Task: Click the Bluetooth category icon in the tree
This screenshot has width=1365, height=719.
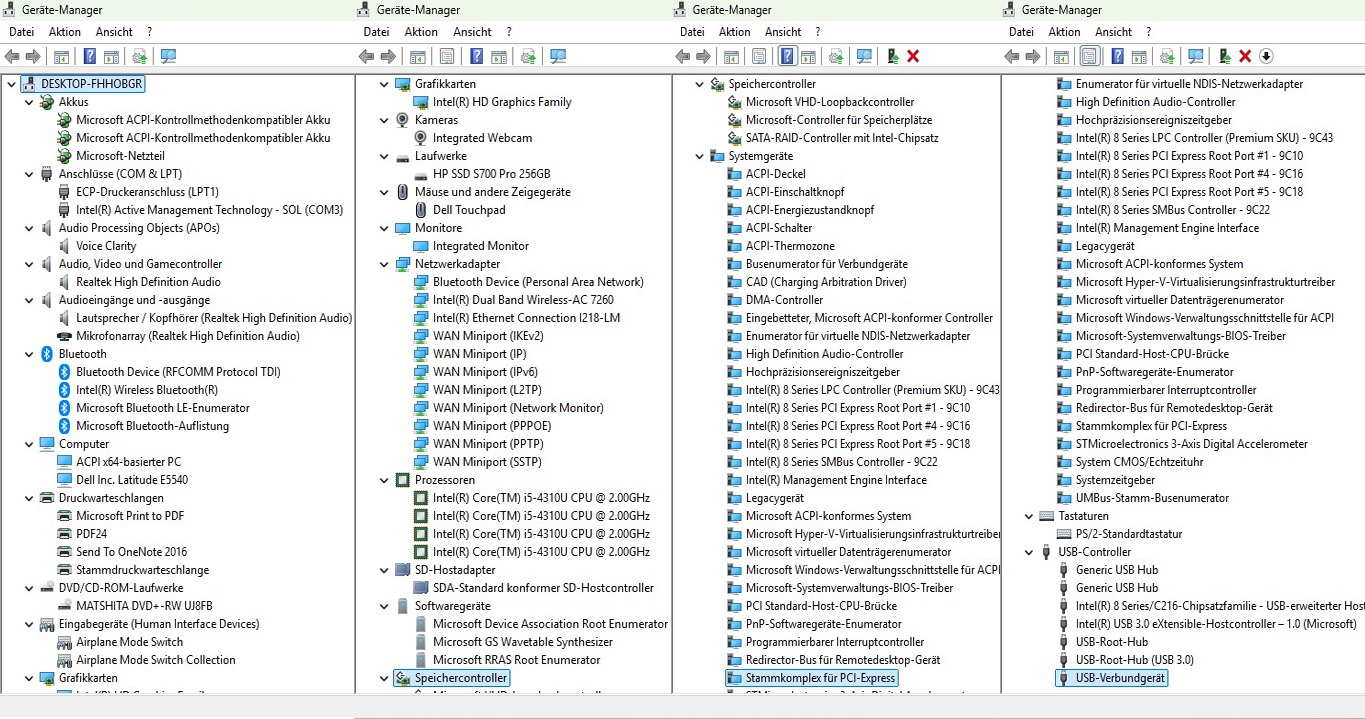Action: point(47,354)
